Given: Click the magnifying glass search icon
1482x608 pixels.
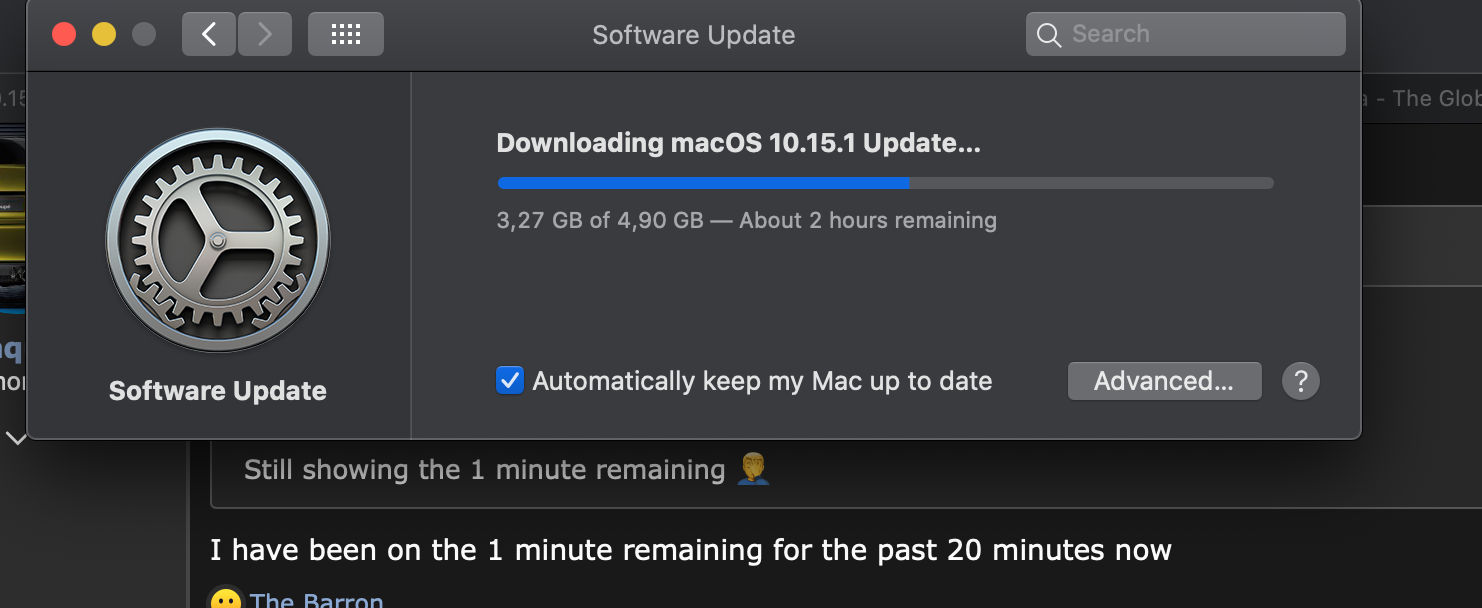Looking at the screenshot, I should tap(1049, 35).
